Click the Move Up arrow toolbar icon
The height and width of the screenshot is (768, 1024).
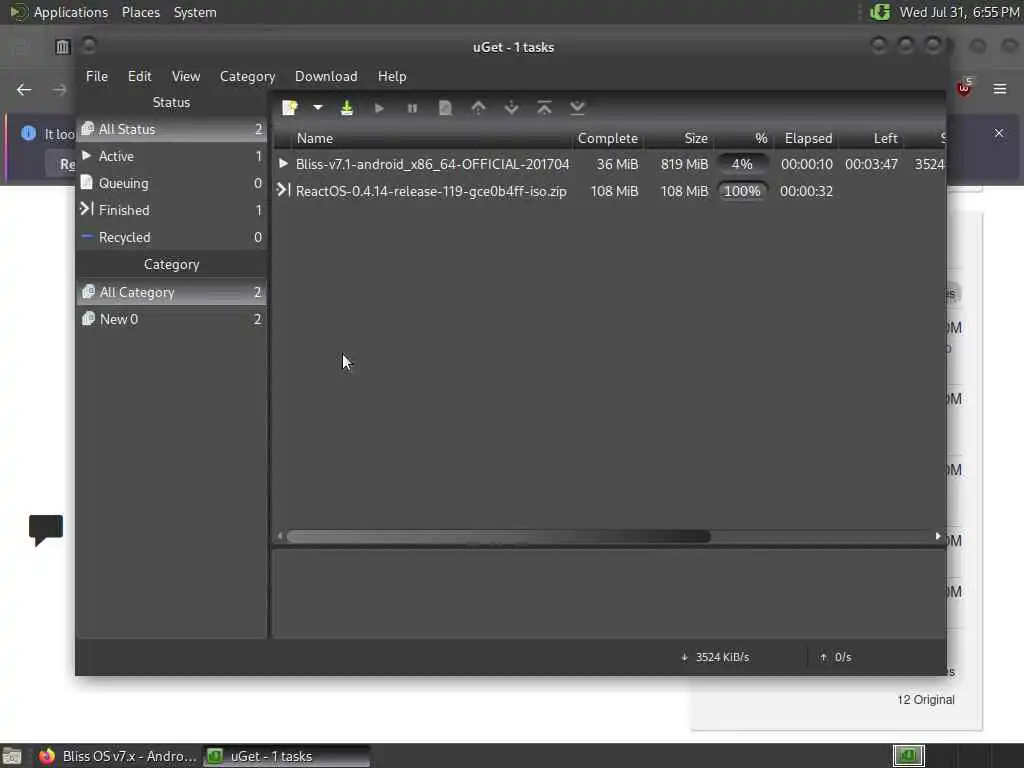(478, 108)
